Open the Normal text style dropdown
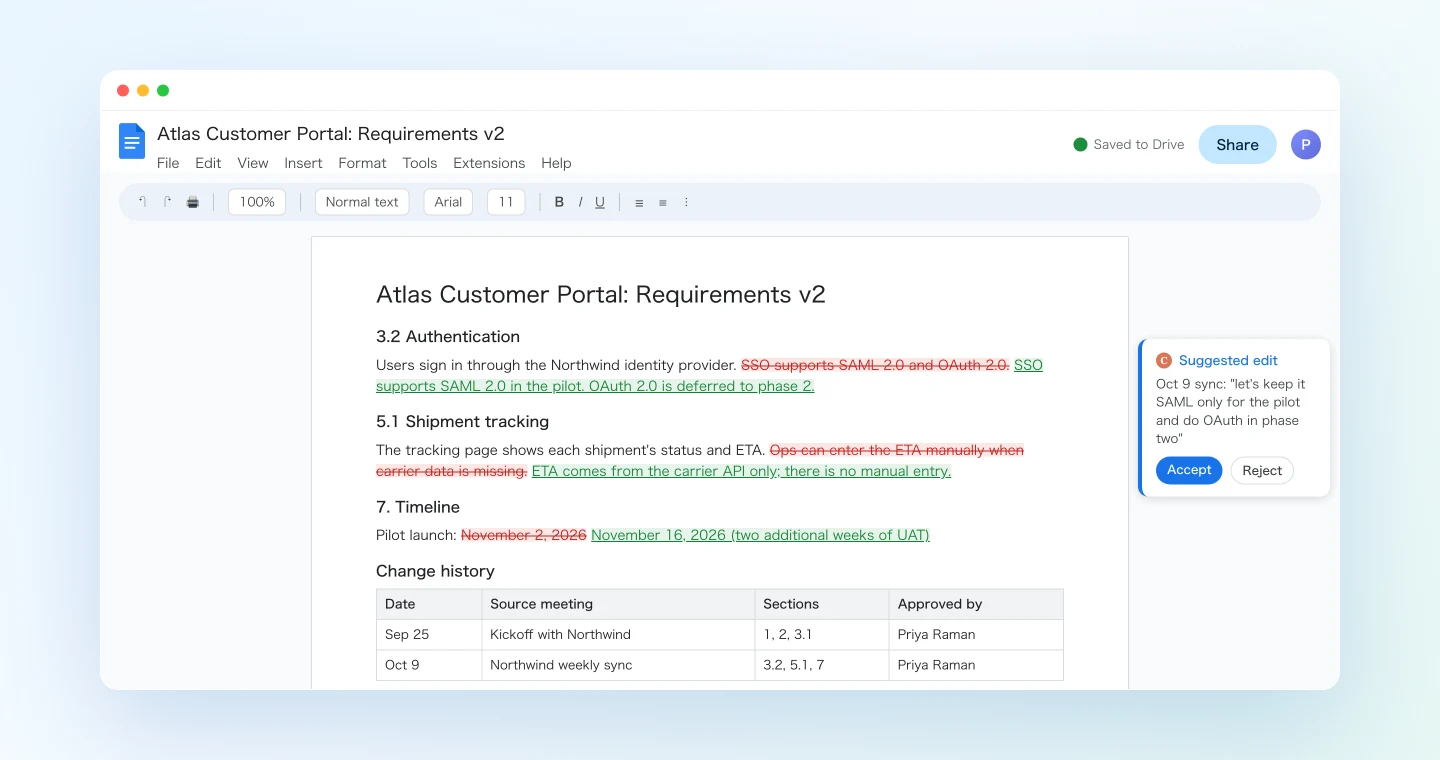 point(362,202)
